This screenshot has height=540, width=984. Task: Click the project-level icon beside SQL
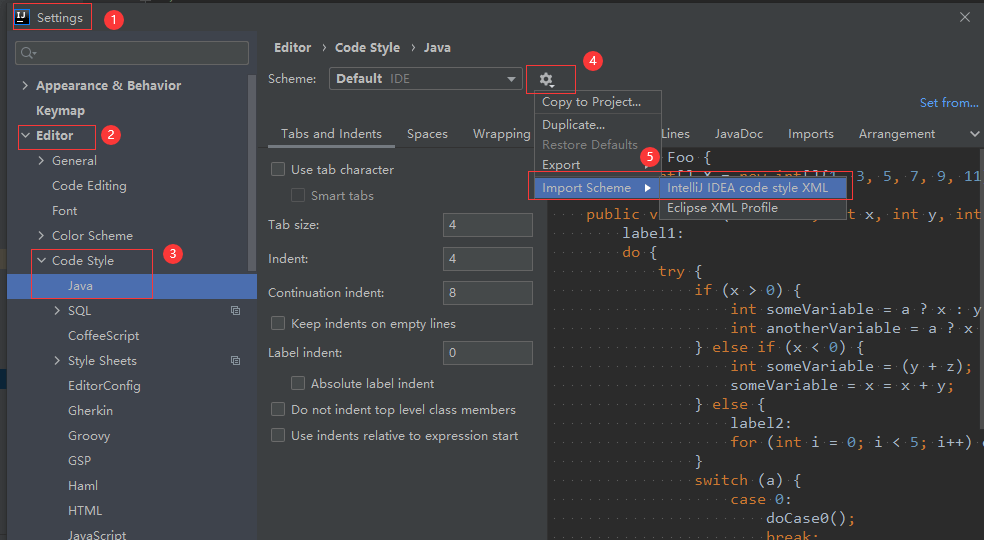pos(235,311)
